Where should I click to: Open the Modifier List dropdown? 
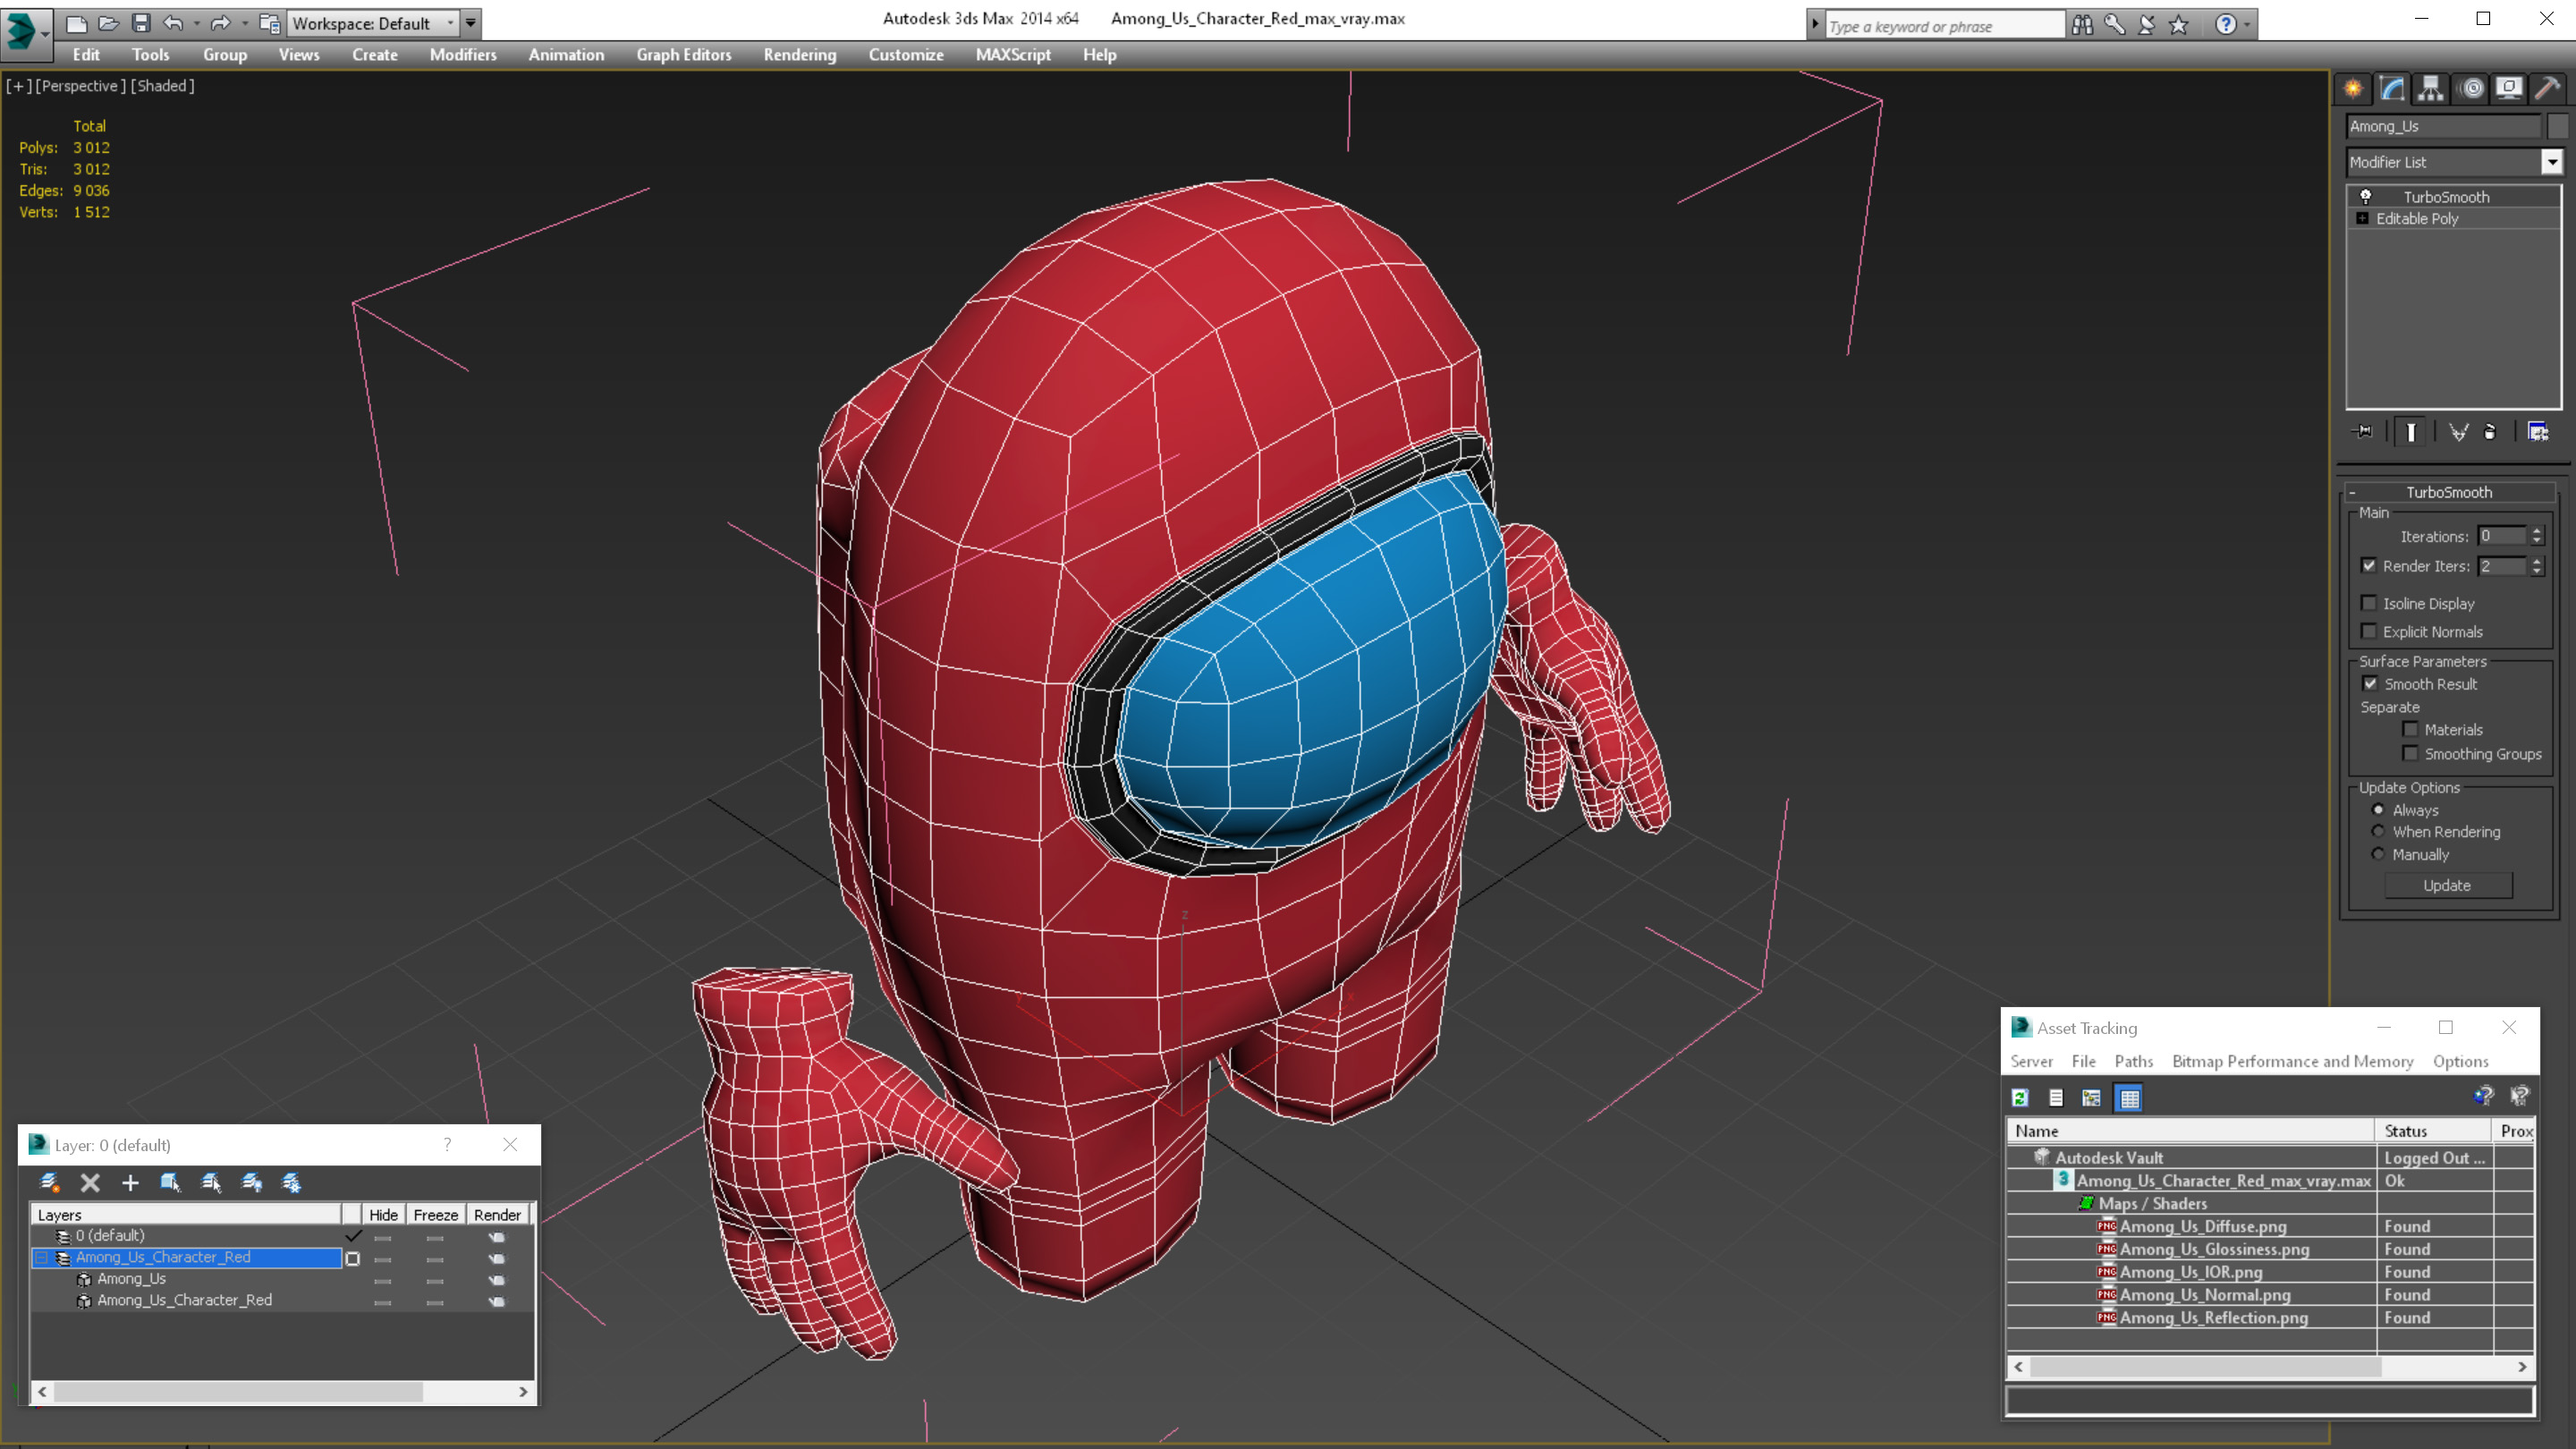pyautogui.click(x=2551, y=162)
